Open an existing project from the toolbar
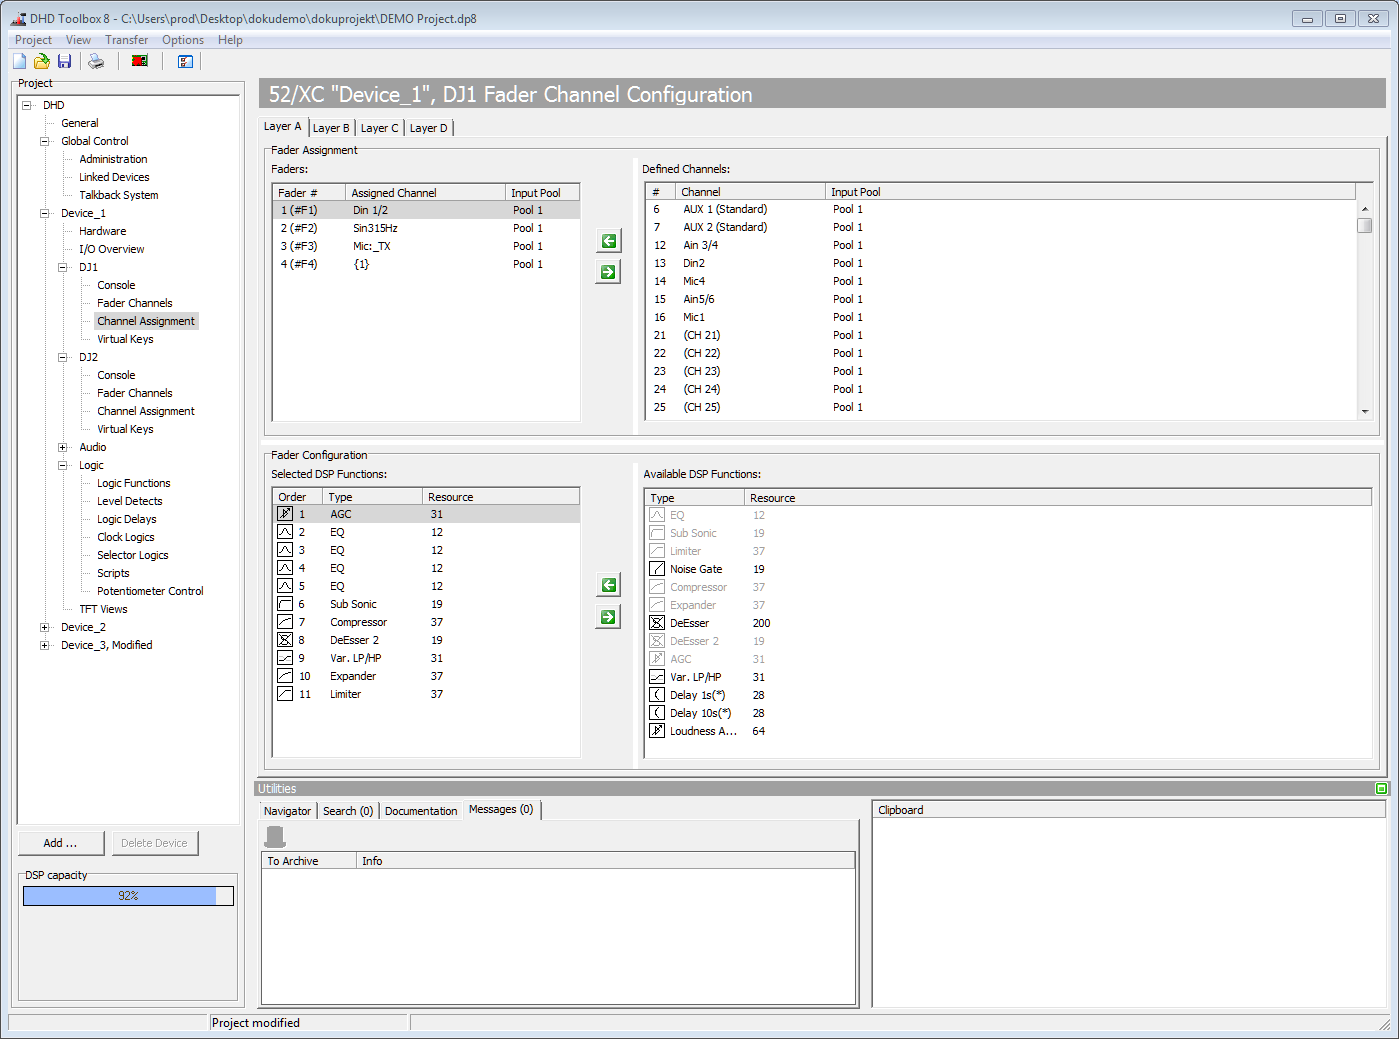The width and height of the screenshot is (1399, 1039). coord(41,61)
